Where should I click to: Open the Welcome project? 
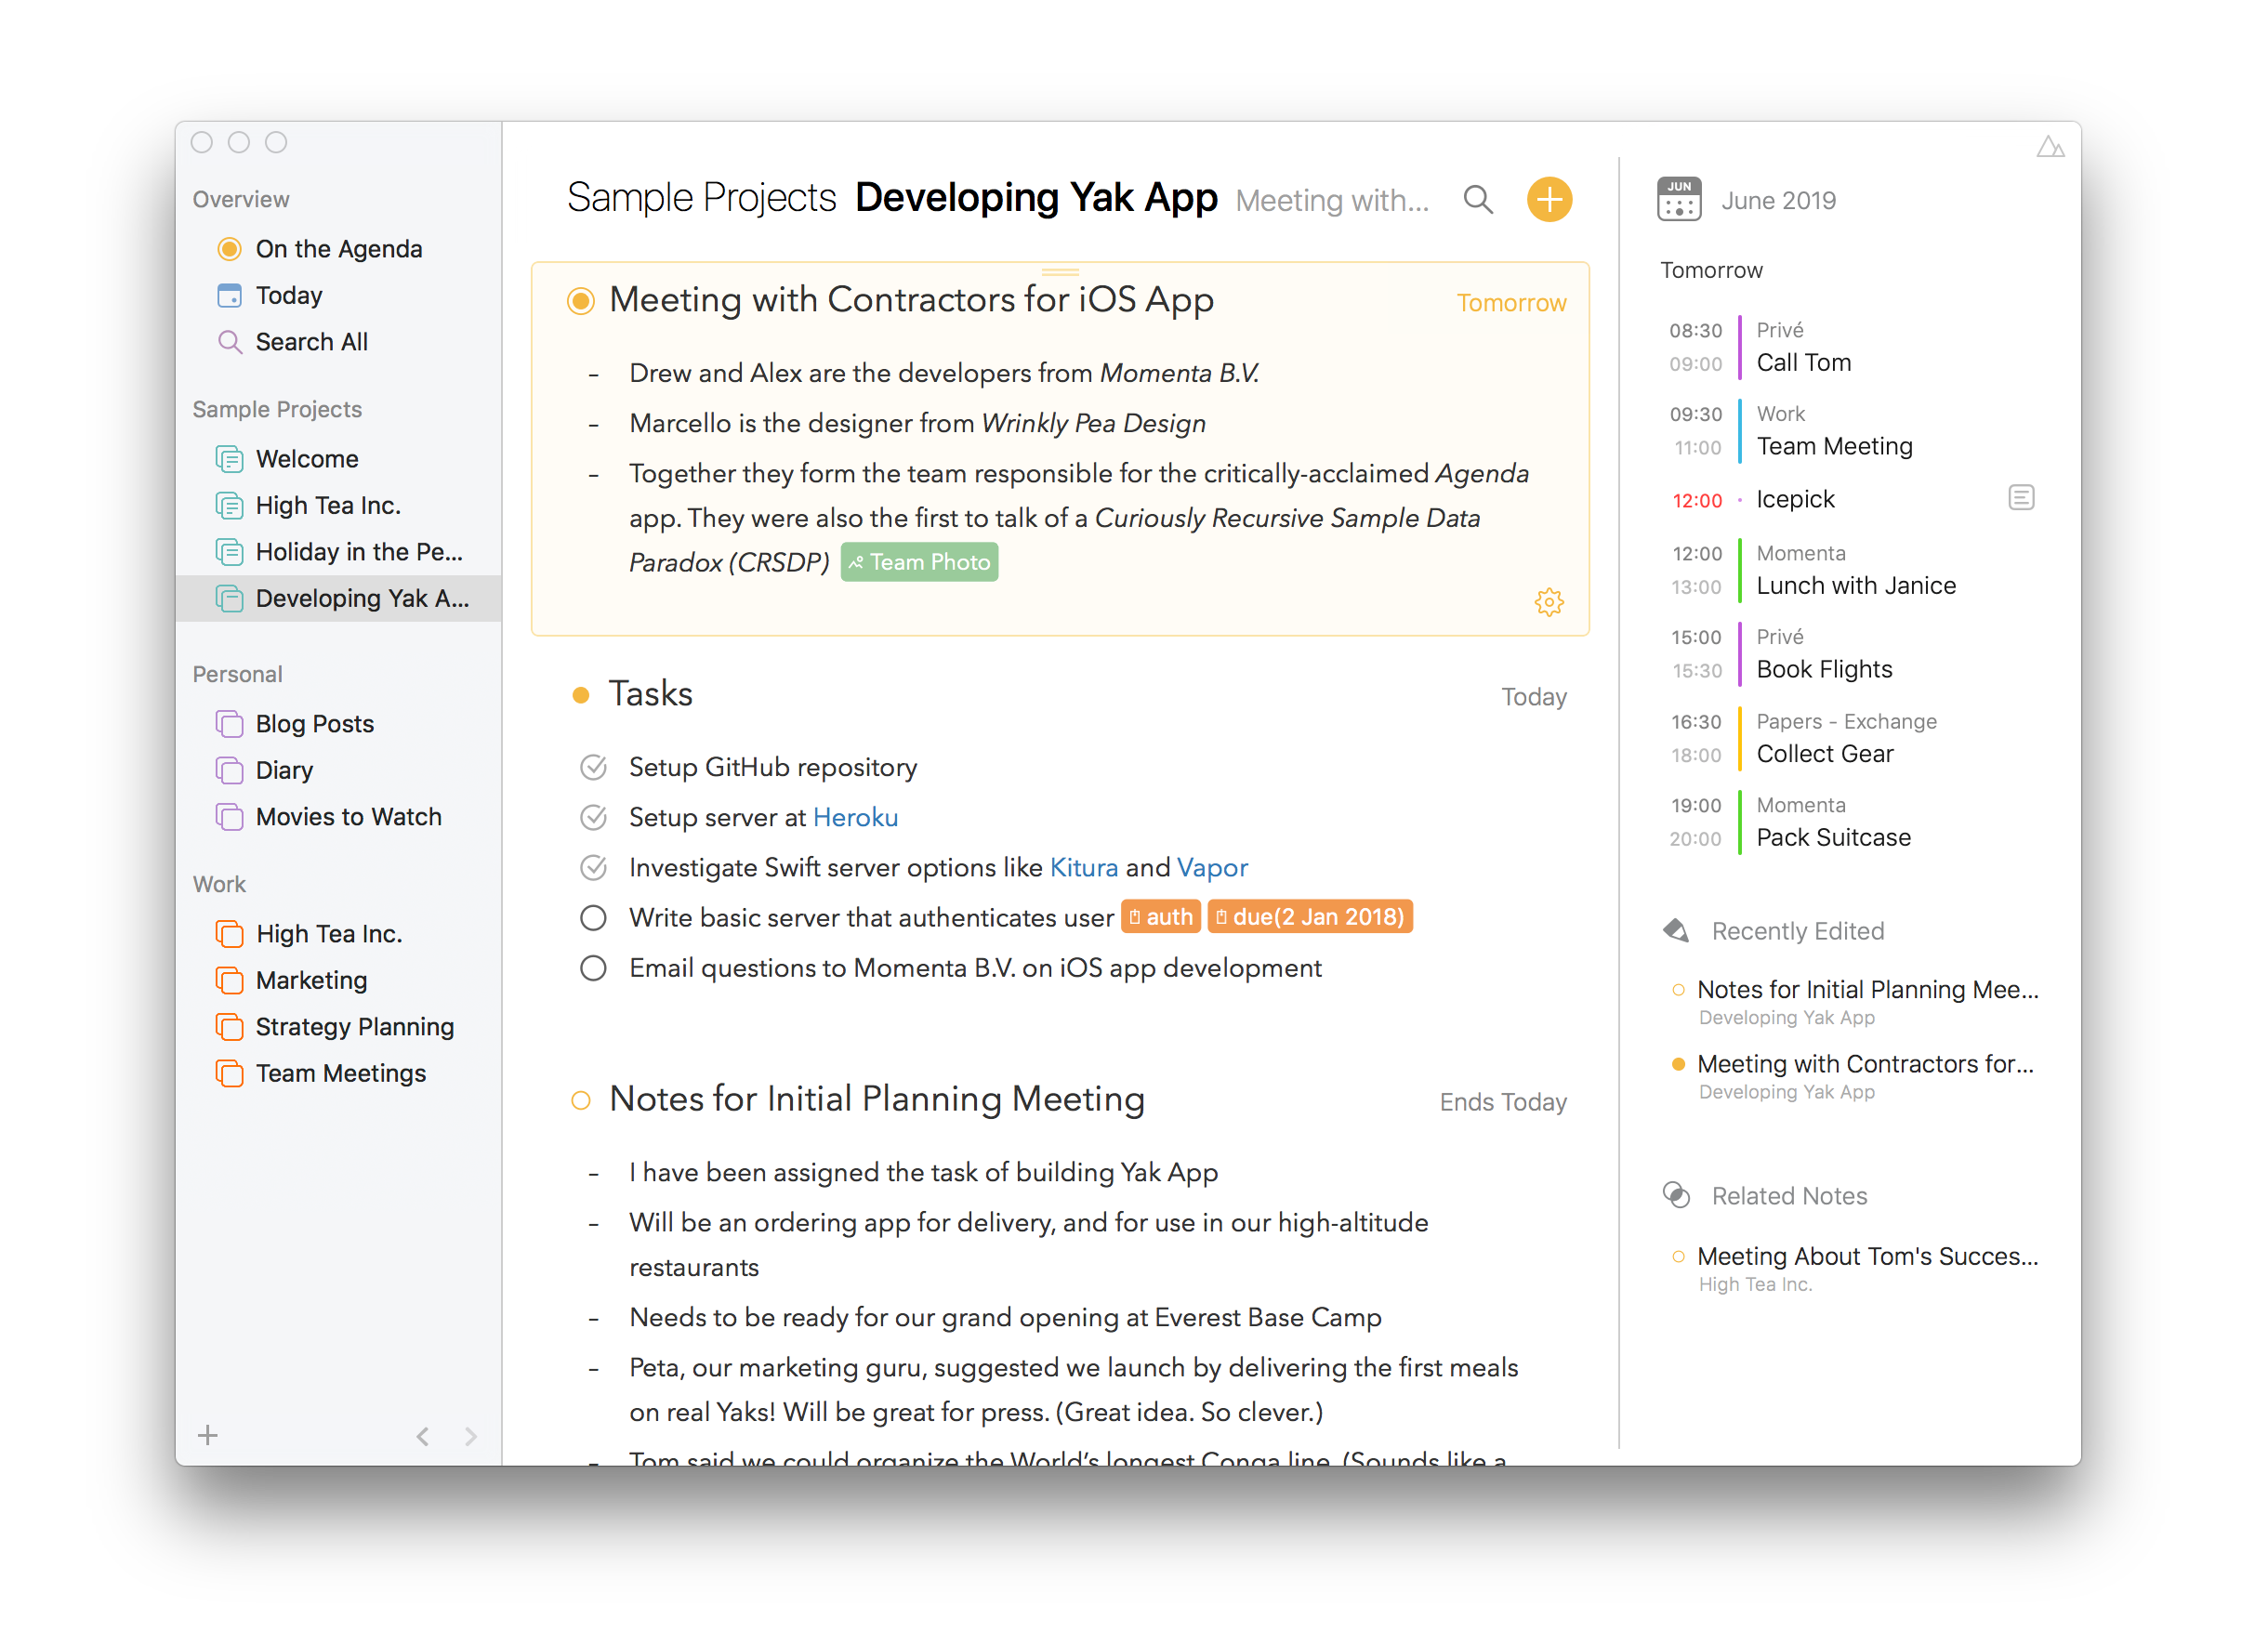tap(338, 459)
